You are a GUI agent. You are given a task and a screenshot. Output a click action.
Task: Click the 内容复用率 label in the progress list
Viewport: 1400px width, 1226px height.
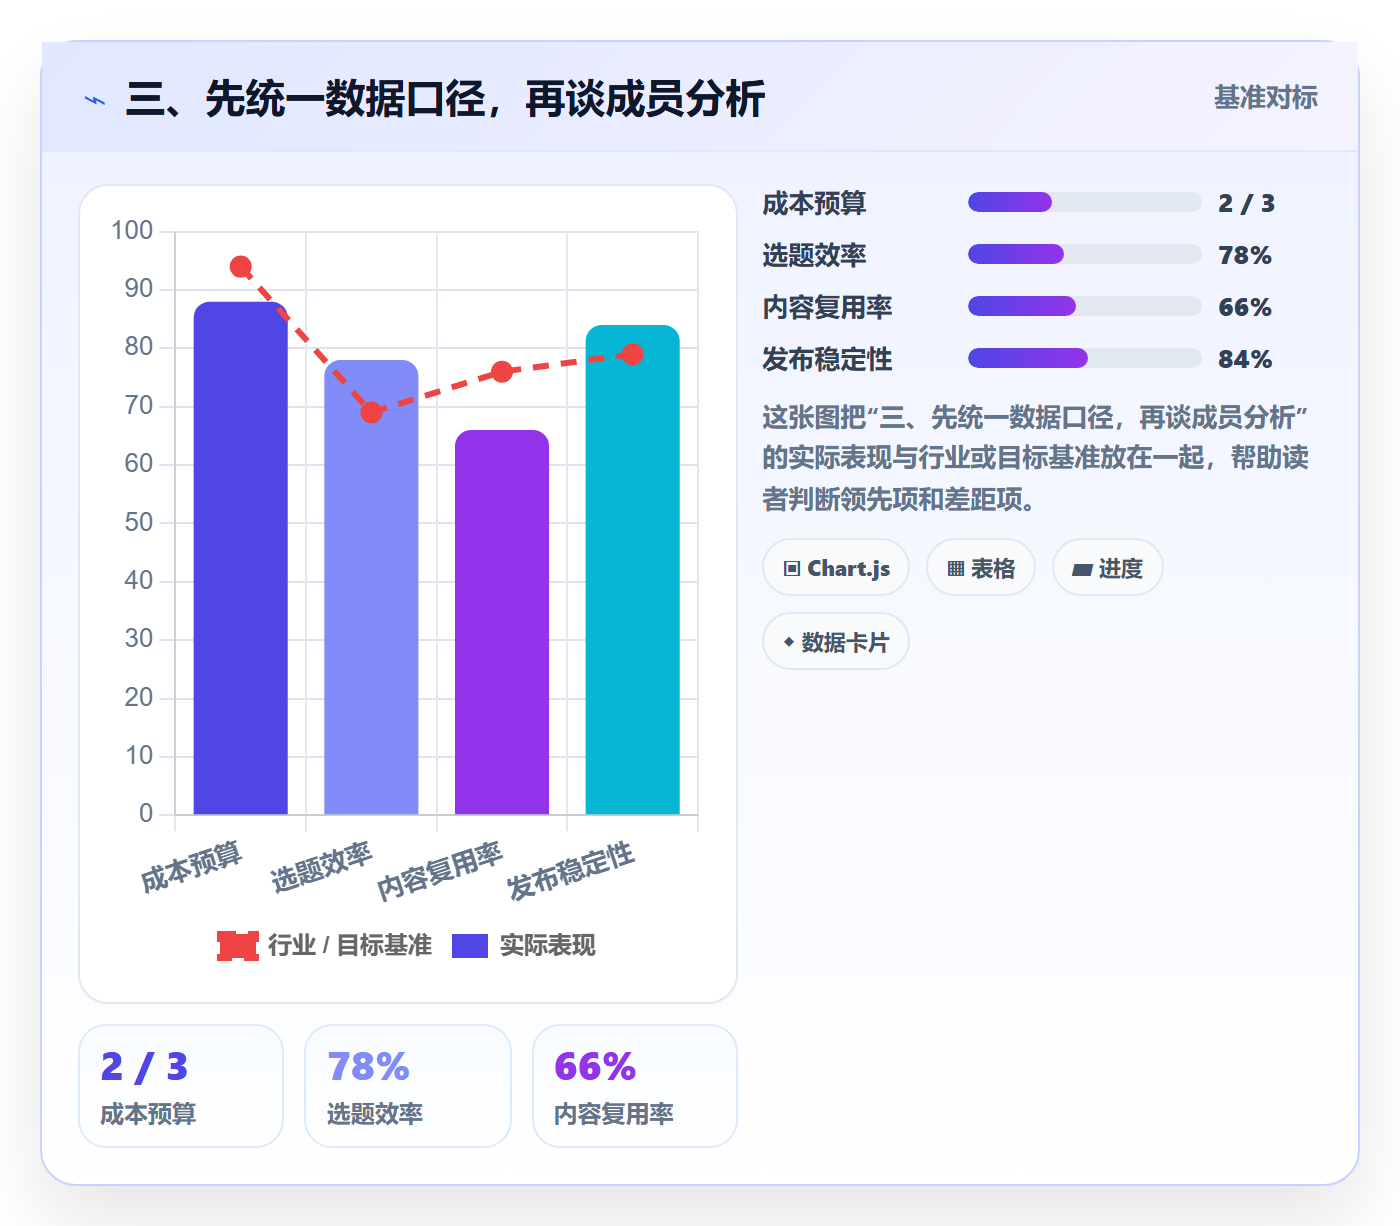click(x=828, y=307)
